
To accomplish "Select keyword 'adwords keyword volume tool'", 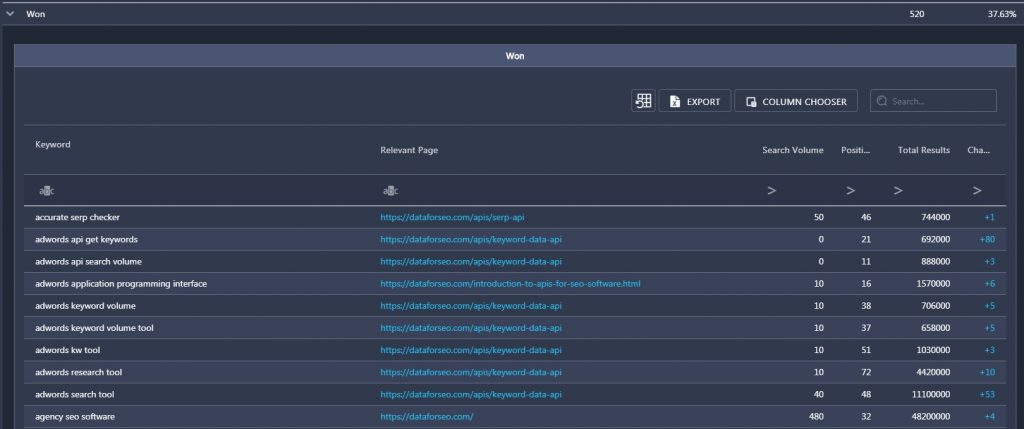I will click(94, 328).
